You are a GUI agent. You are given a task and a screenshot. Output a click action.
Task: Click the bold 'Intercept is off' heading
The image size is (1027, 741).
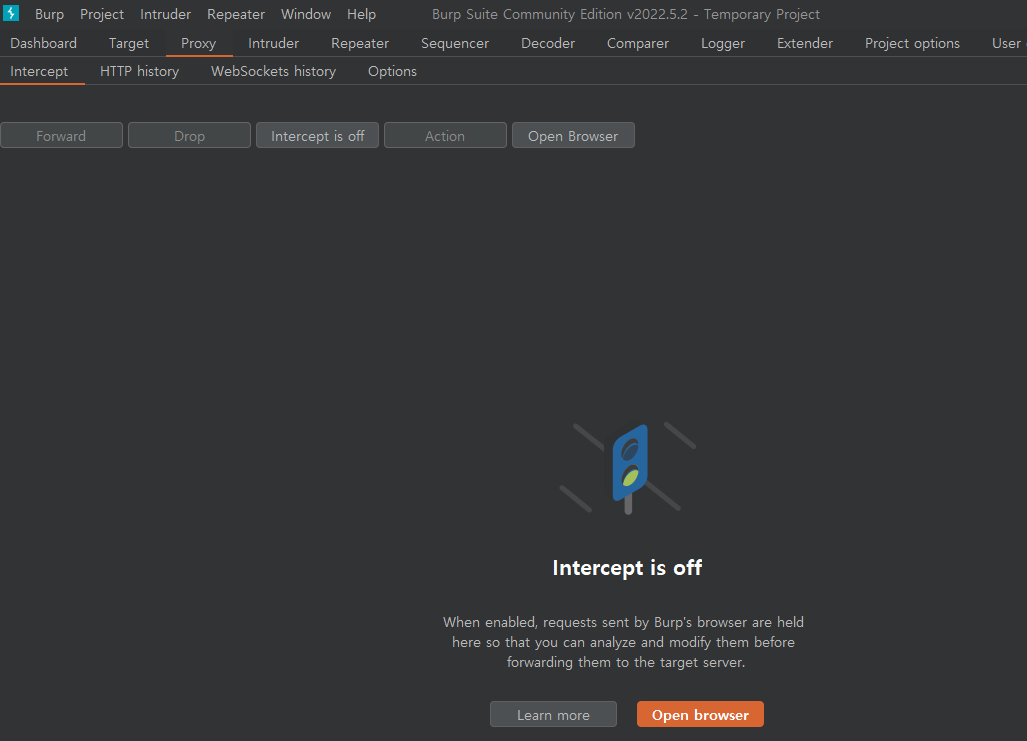[627, 567]
